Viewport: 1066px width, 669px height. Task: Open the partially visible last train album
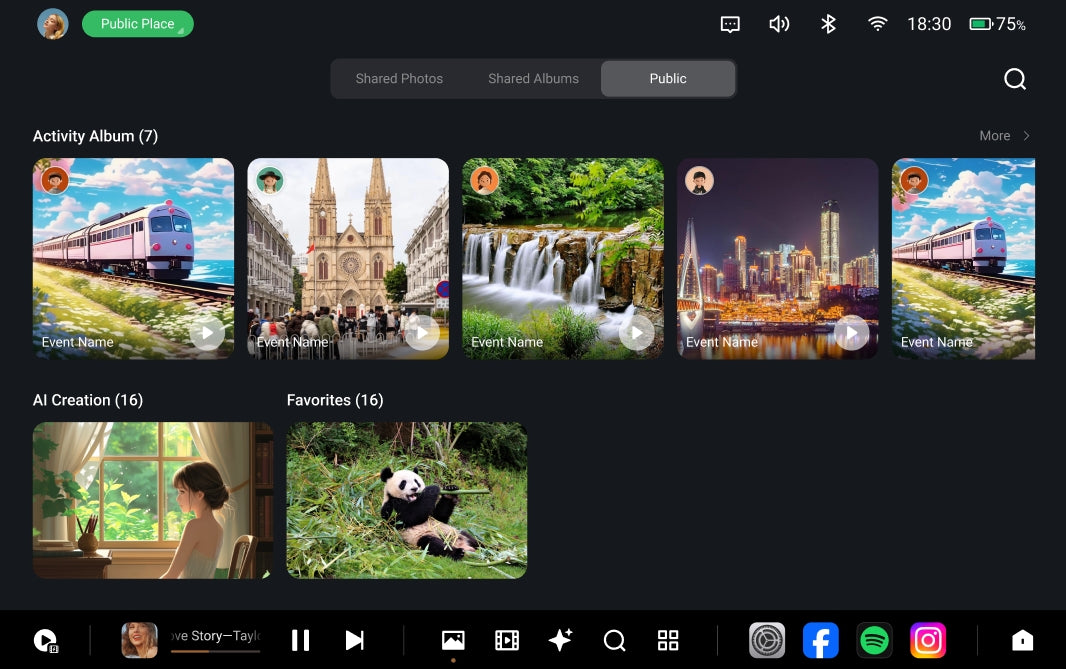963,258
